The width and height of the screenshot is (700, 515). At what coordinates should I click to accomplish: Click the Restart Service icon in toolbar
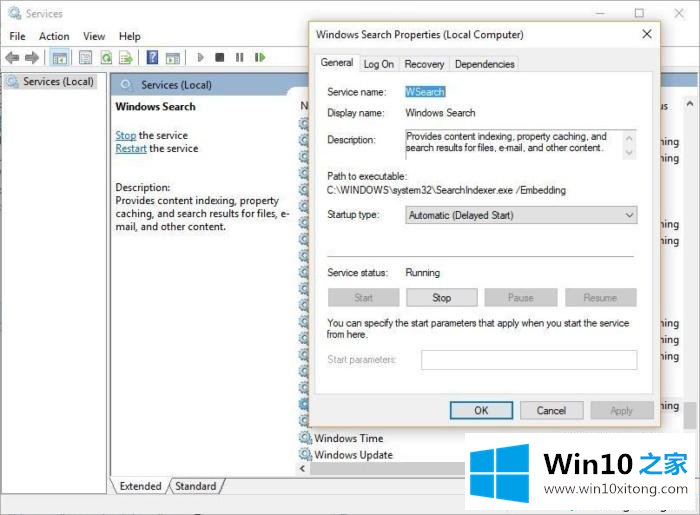click(260, 57)
